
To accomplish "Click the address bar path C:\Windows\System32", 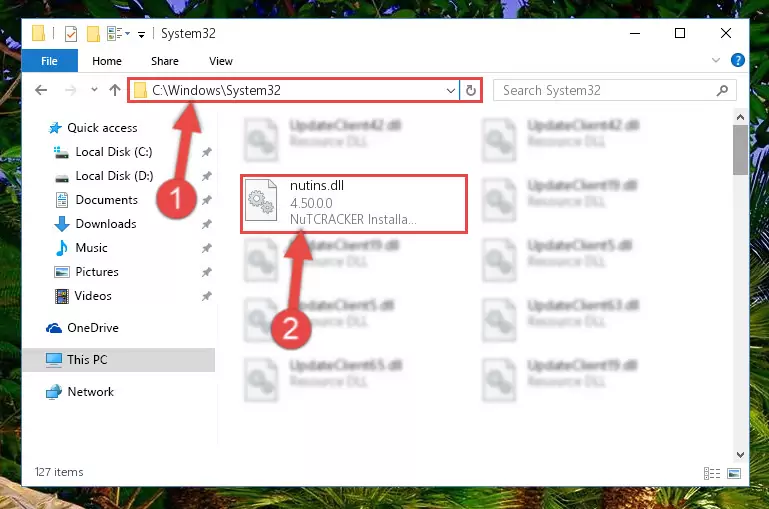I will [216, 90].
